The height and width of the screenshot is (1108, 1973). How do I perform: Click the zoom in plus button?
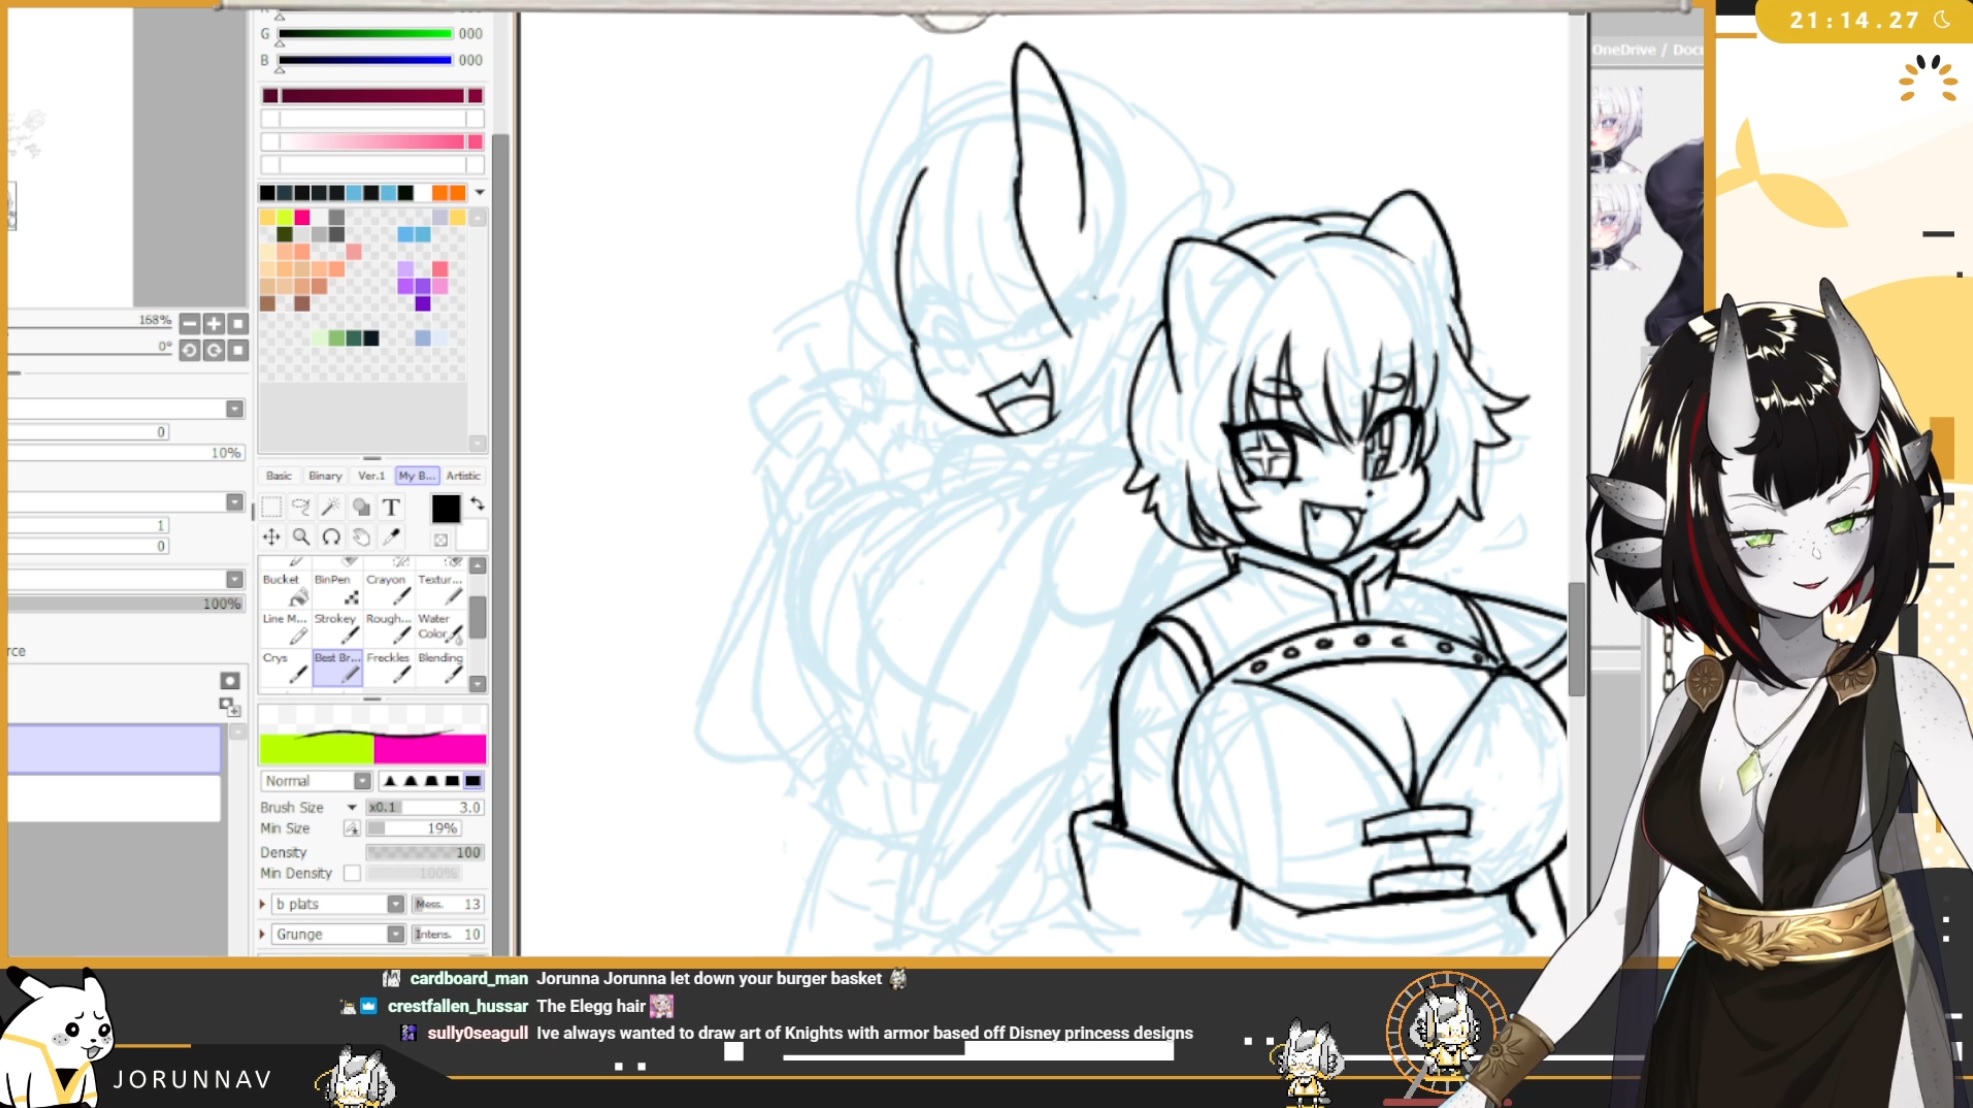coord(213,323)
